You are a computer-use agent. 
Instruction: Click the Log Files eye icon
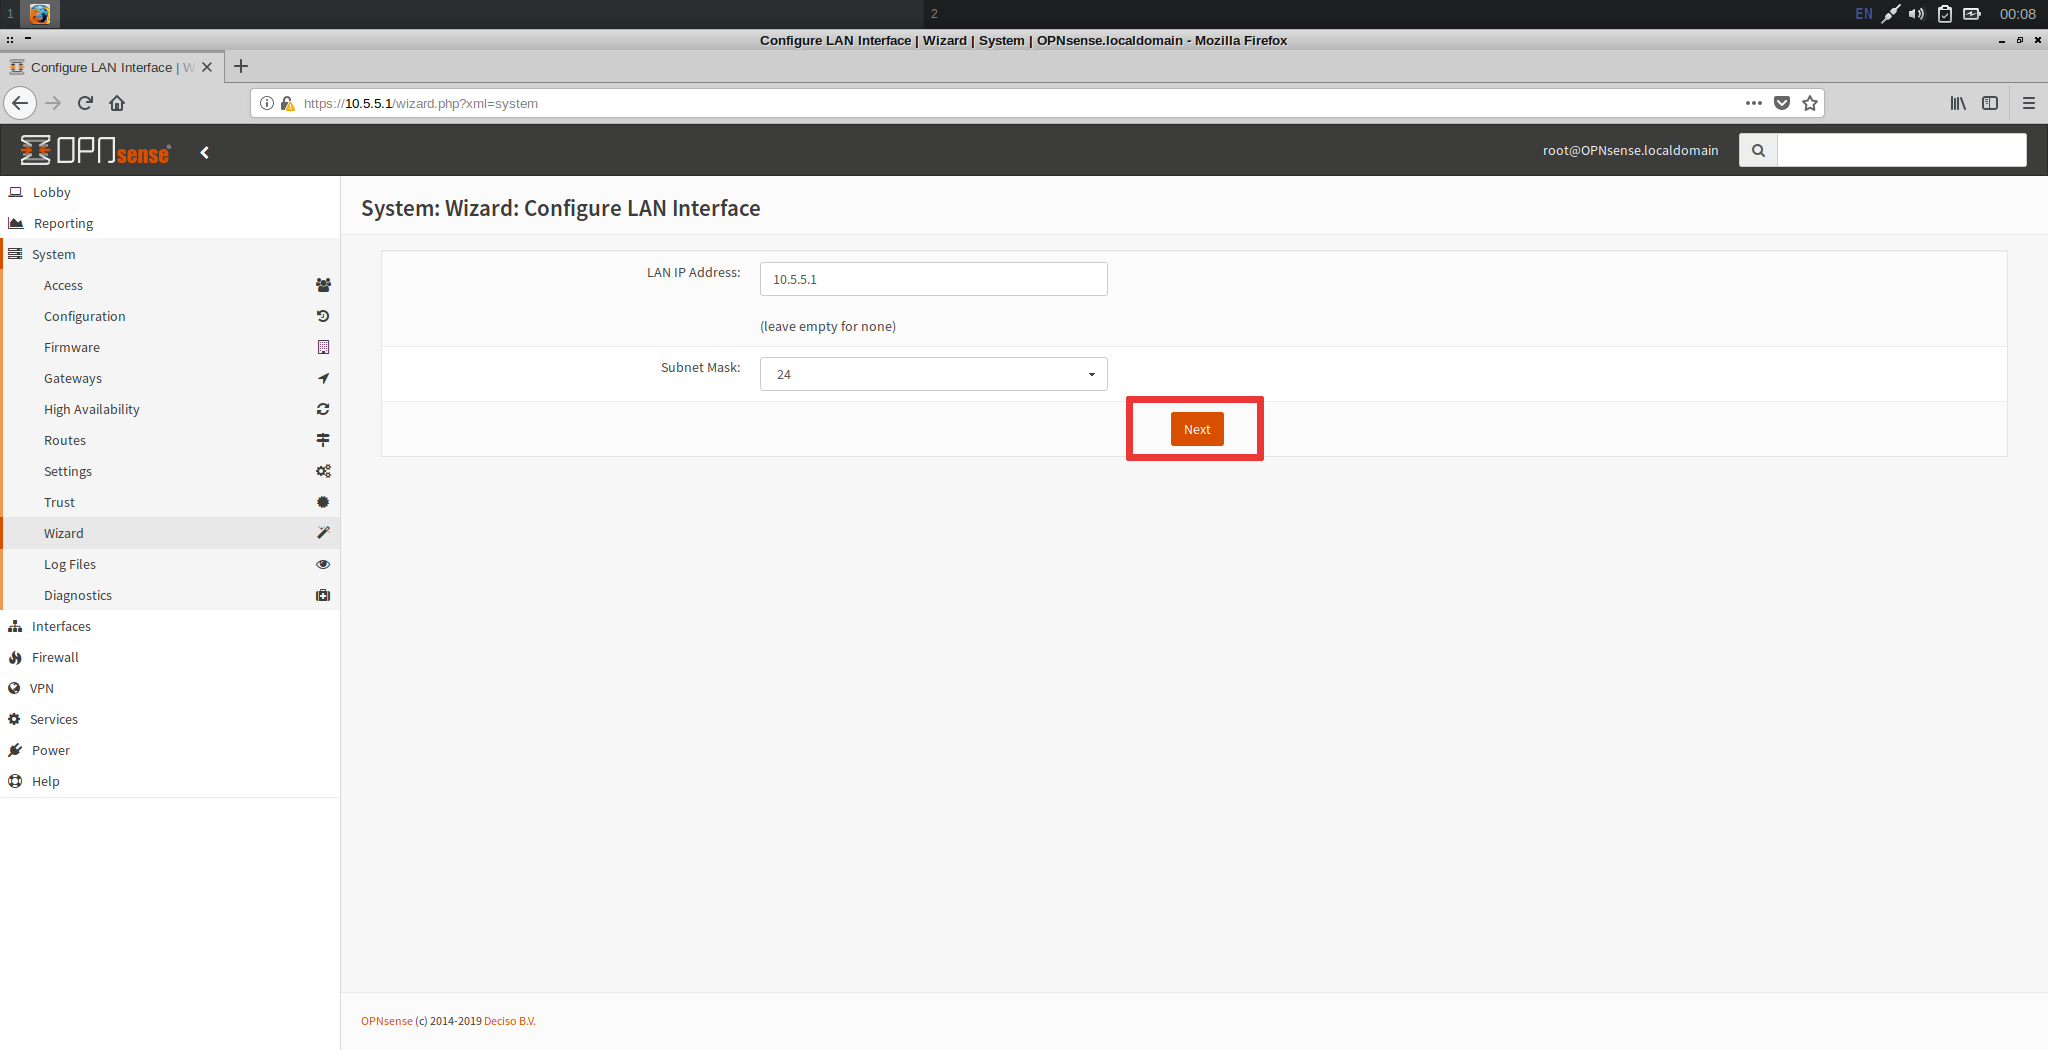click(x=323, y=564)
